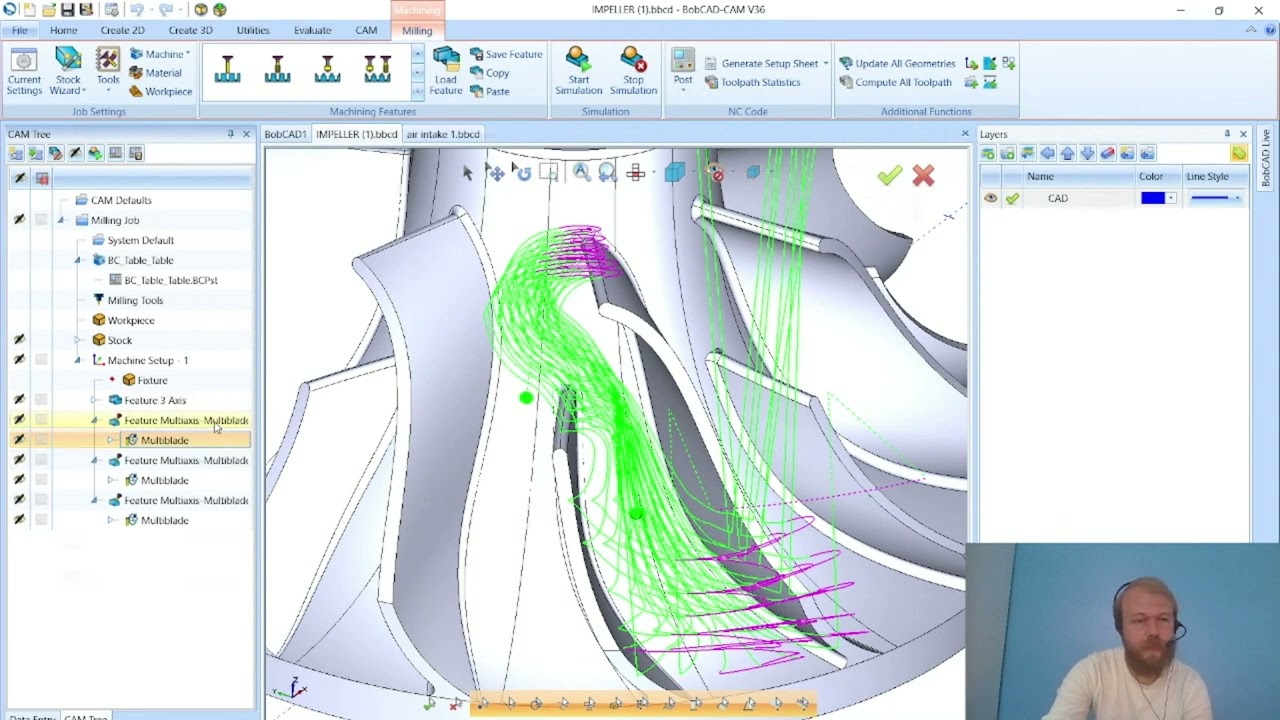
Task: Click the blue cube view icon in viewport
Action: (x=674, y=172)
